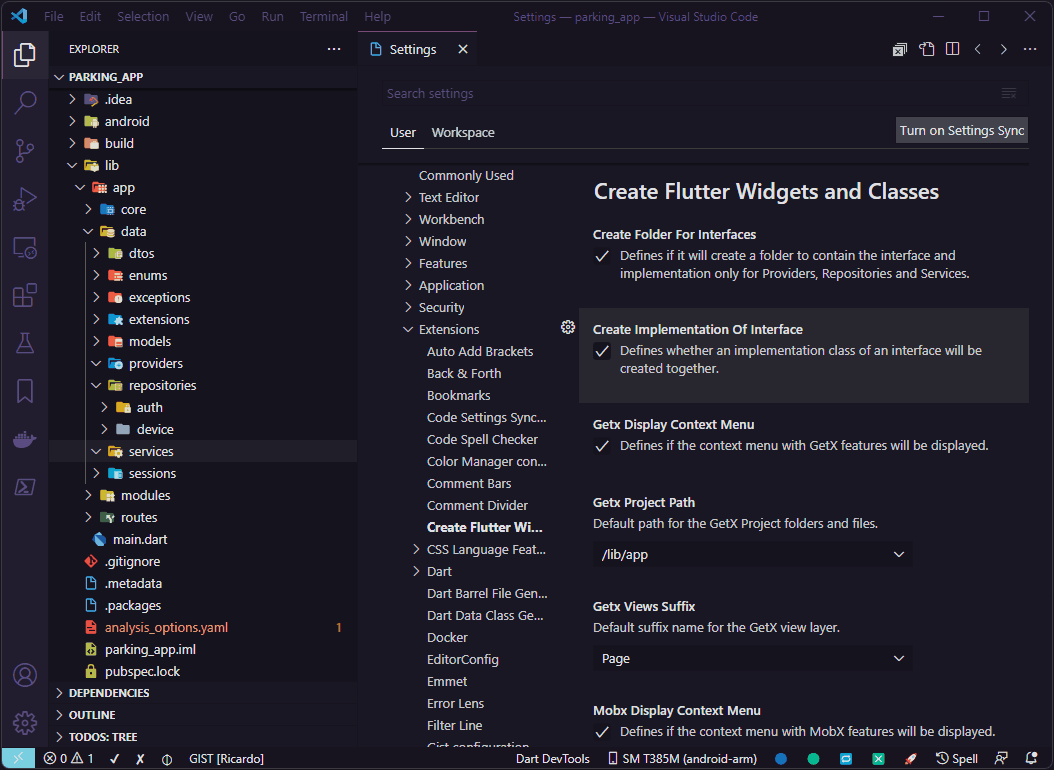Image resolution: width=1054 pixels, height=770 pixels.
Task: Toggle Getx Display Context Menu checkbox
Action: point(602,446)
